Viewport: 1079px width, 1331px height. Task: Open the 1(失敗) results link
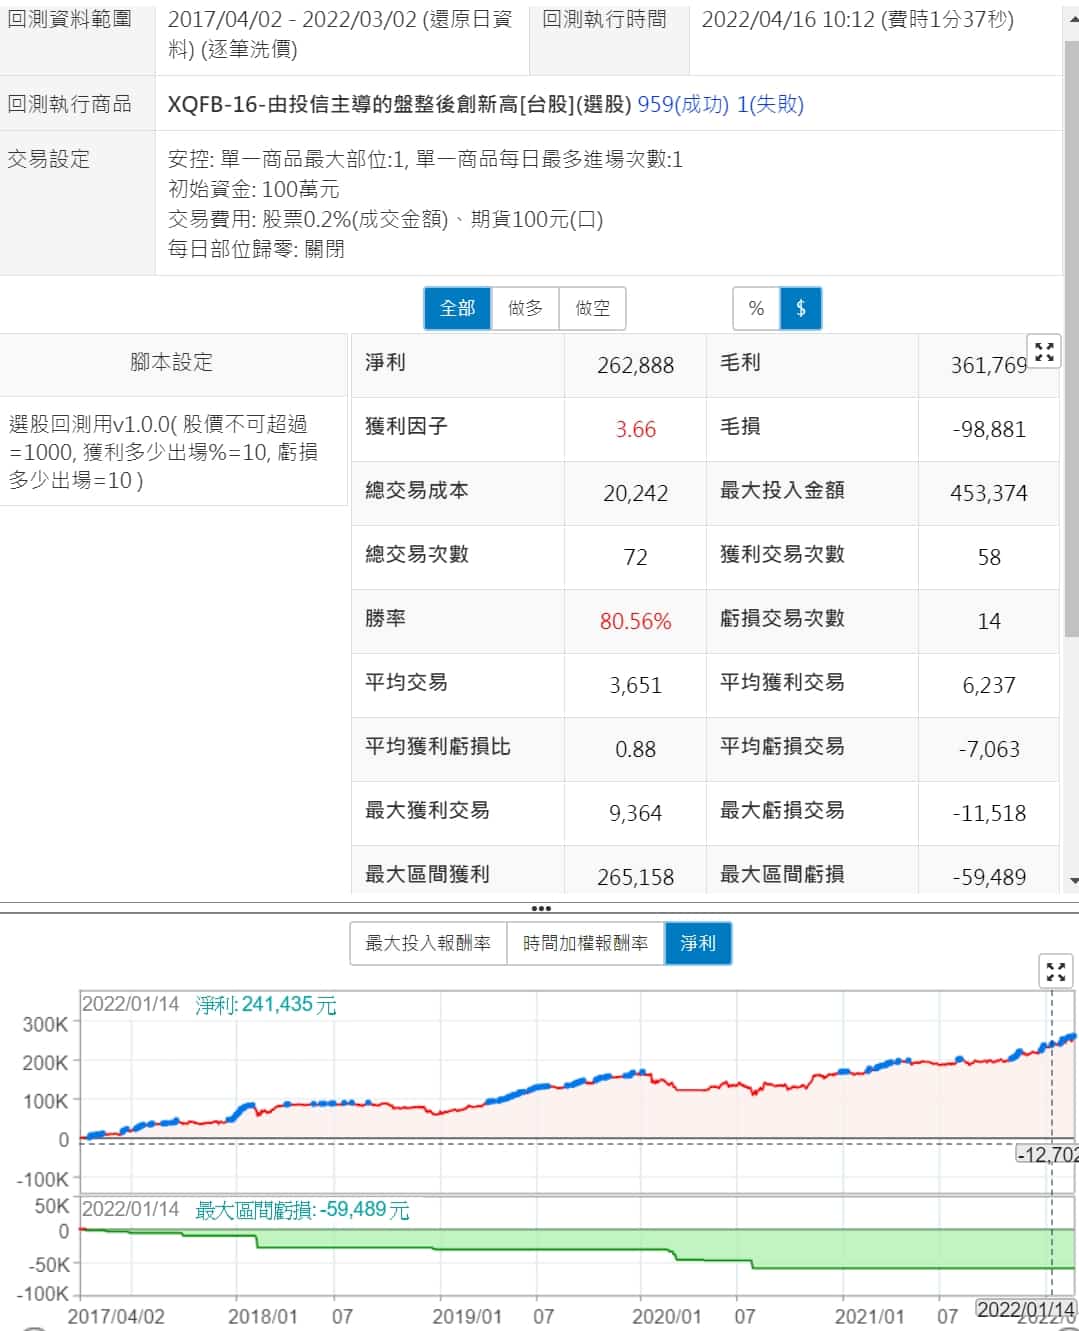click(770, 104)
